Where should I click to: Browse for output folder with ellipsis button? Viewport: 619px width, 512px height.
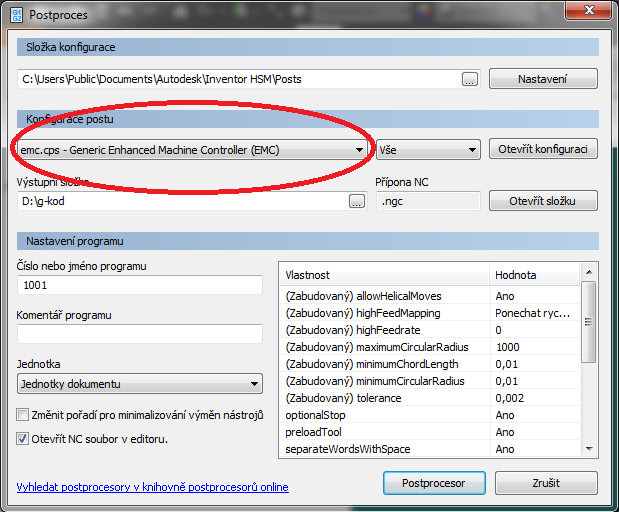click(356, 202)
